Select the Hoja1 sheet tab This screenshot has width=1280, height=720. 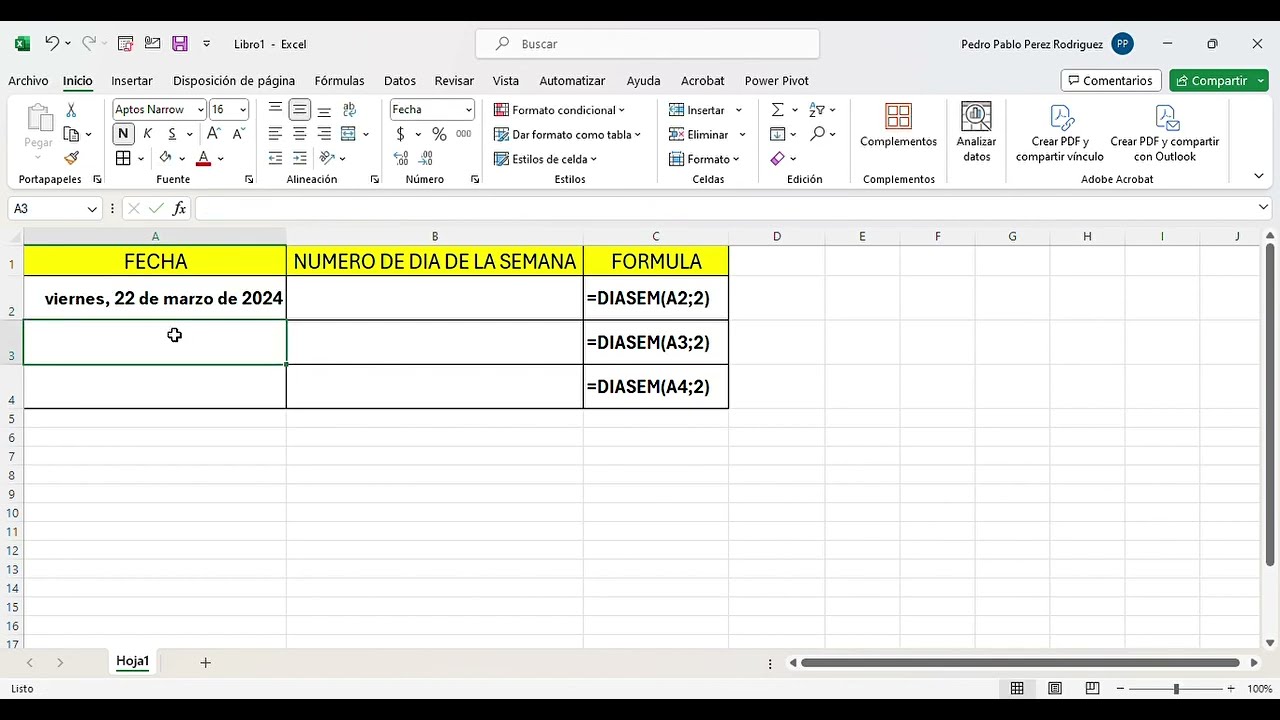coord(132,661)
